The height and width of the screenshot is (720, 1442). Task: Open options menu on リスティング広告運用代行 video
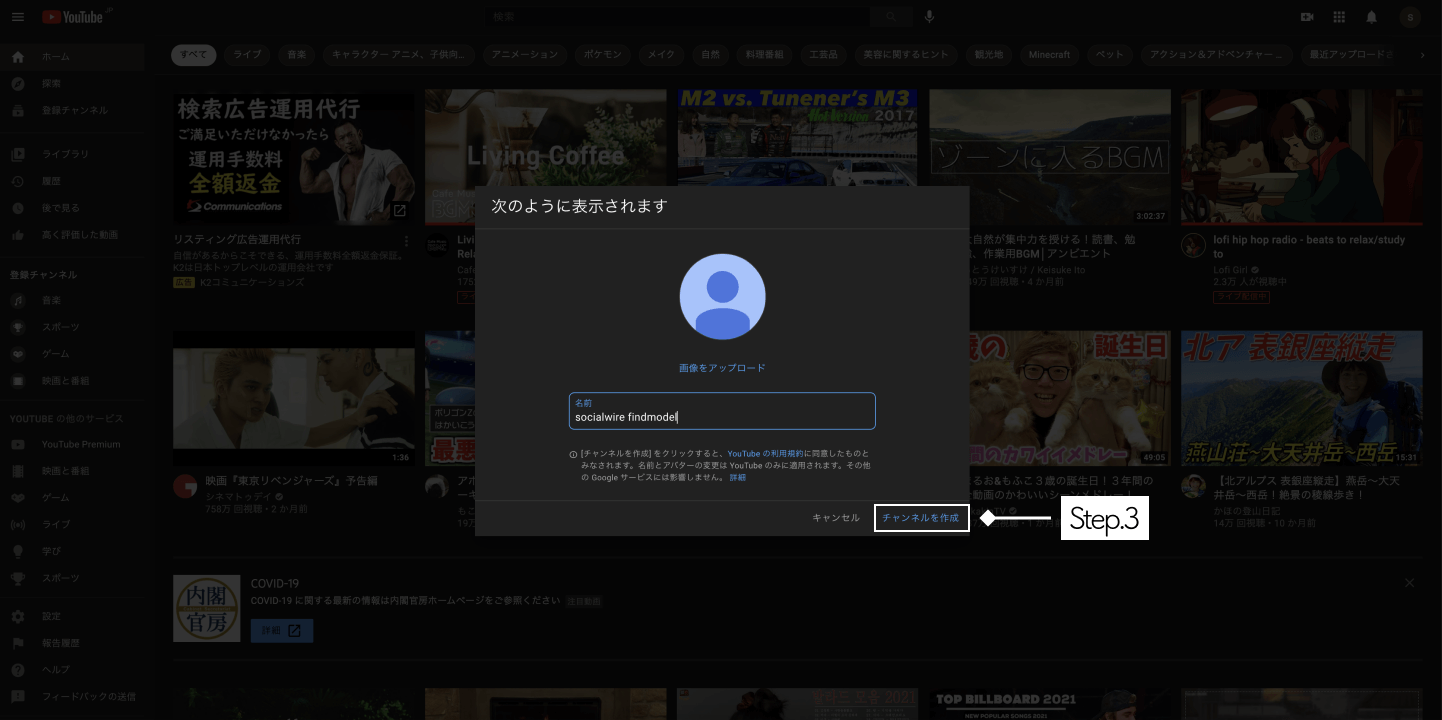(406, 241)
